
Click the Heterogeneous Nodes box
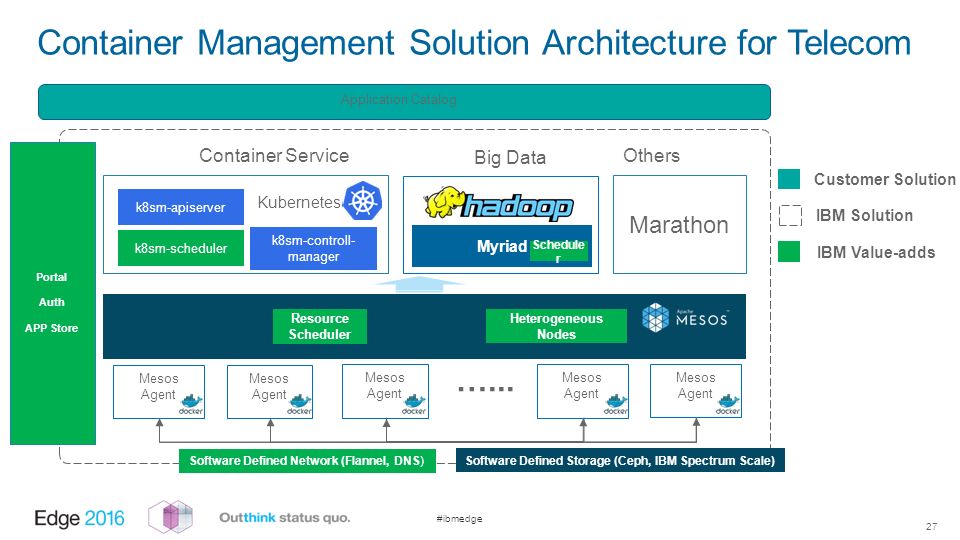click(x=556, y=326)
